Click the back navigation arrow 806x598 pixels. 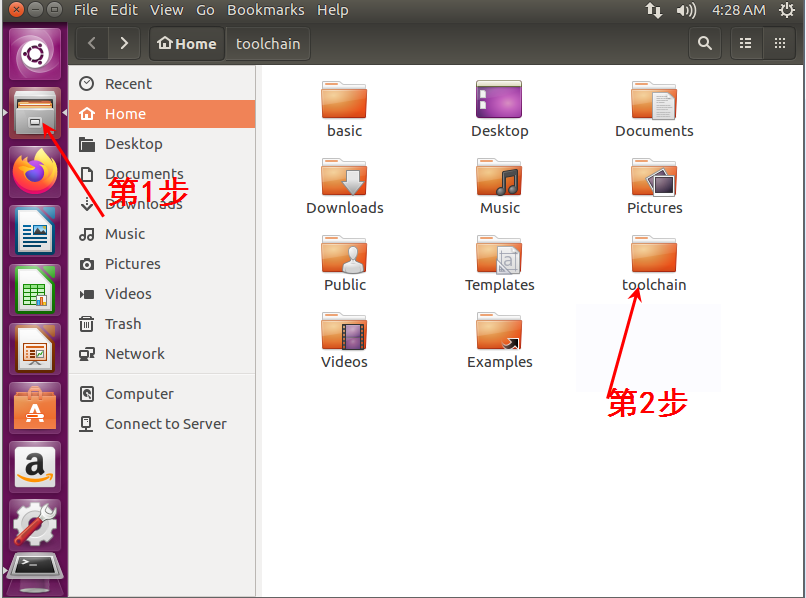(90, 43)
